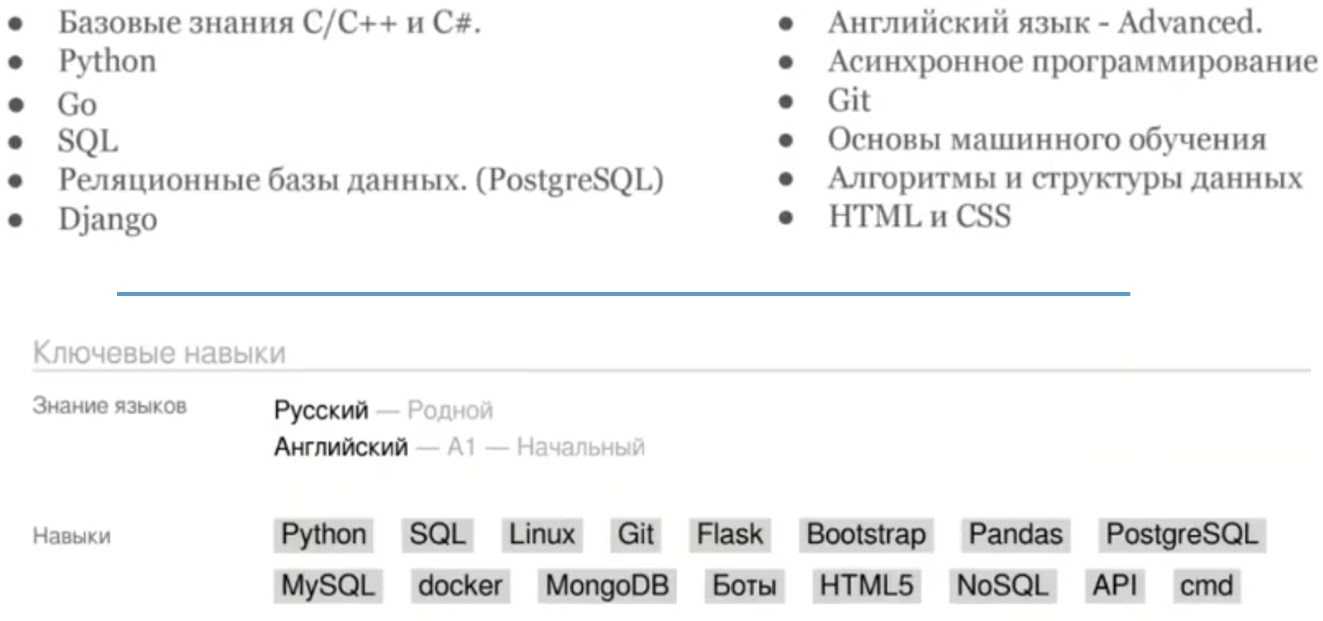This screenshot has height=621, width=1323.
Task: Select the docker skill tag
Action: pyautogui.click(x=461, y=586)
